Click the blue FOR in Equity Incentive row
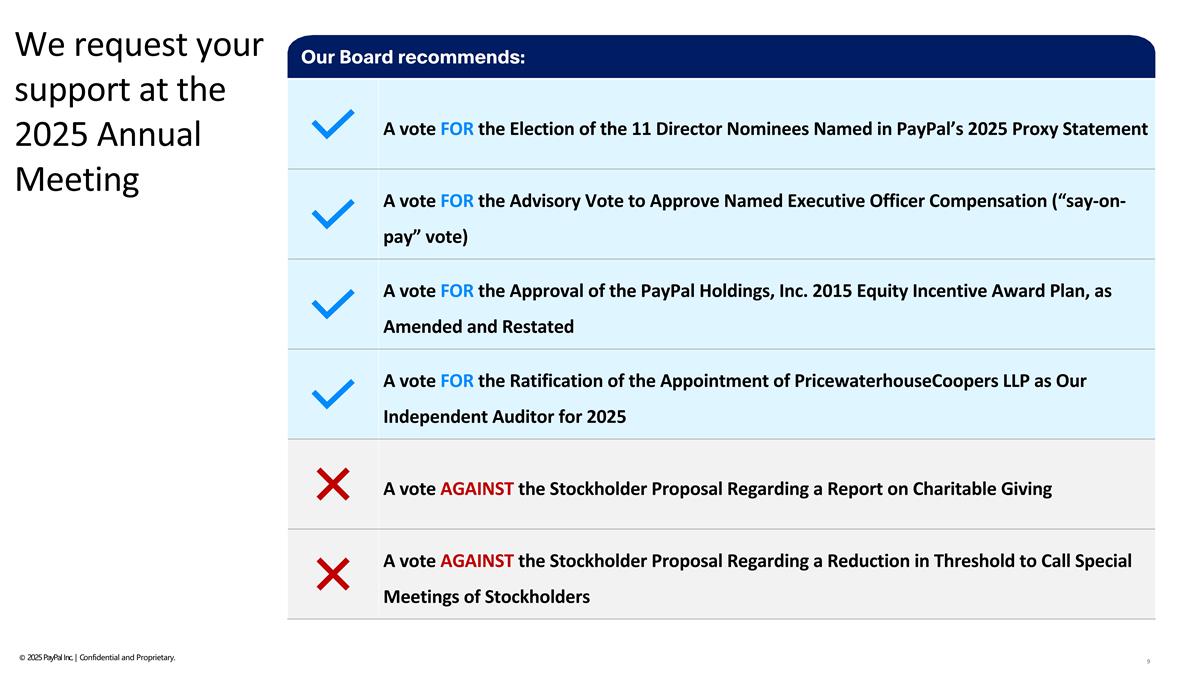1200x675 pixels. click(x=456, y=290)
